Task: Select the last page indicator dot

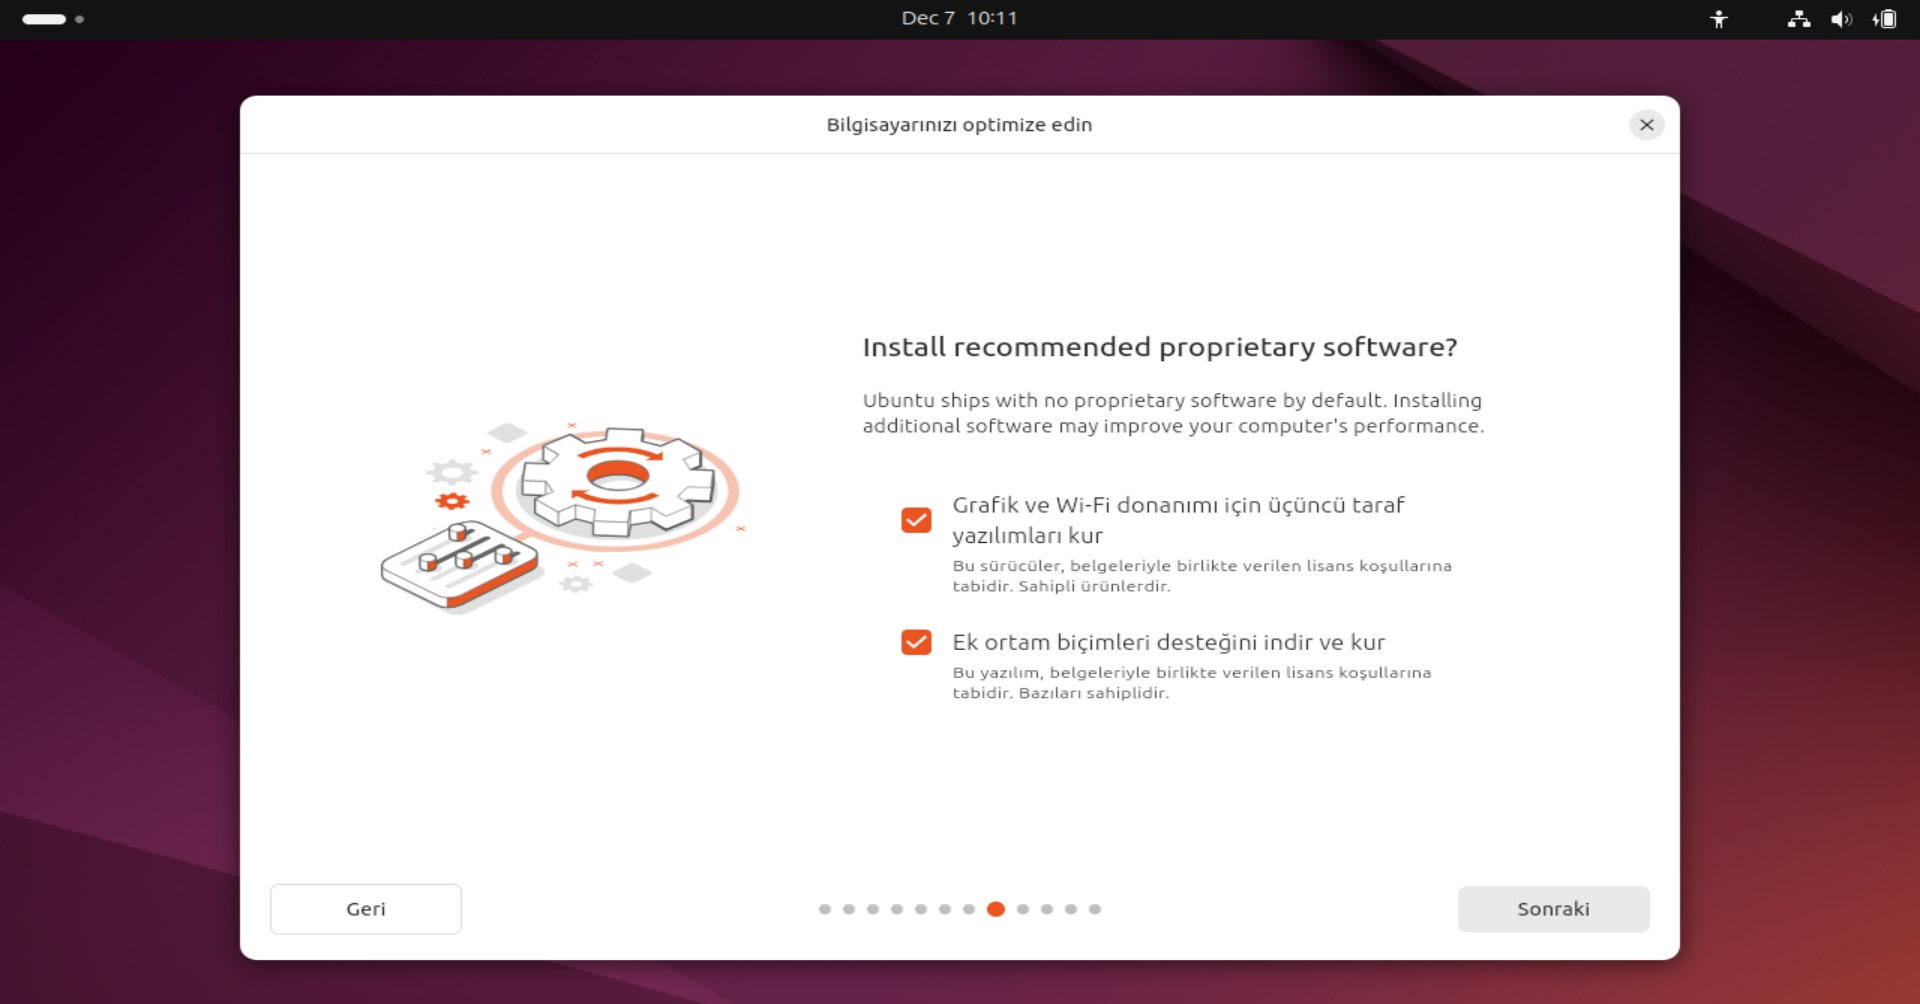Action: (x=1095, y=909)
